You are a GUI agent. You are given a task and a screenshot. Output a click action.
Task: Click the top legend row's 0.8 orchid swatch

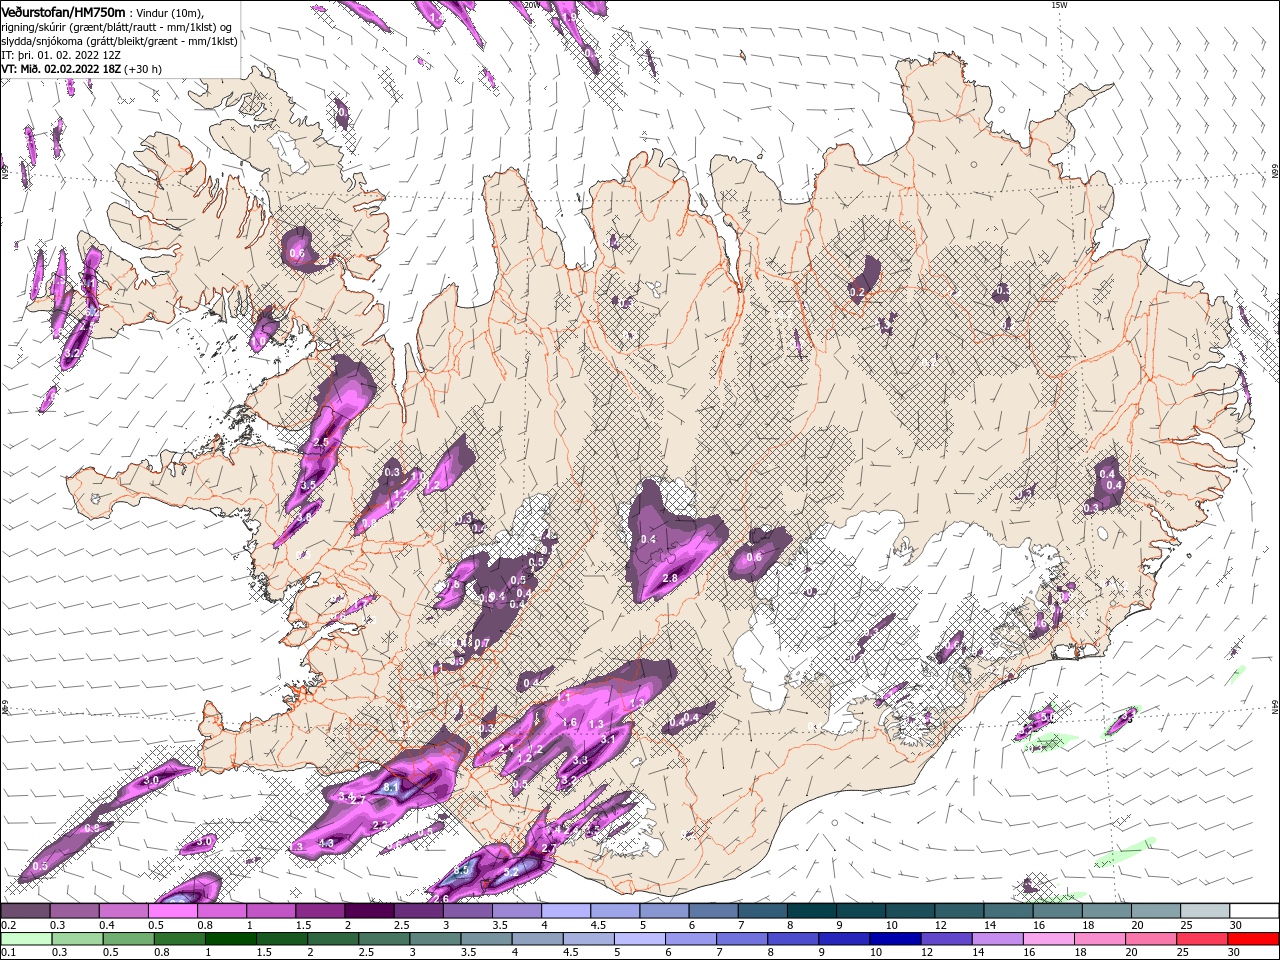point(222,911)
